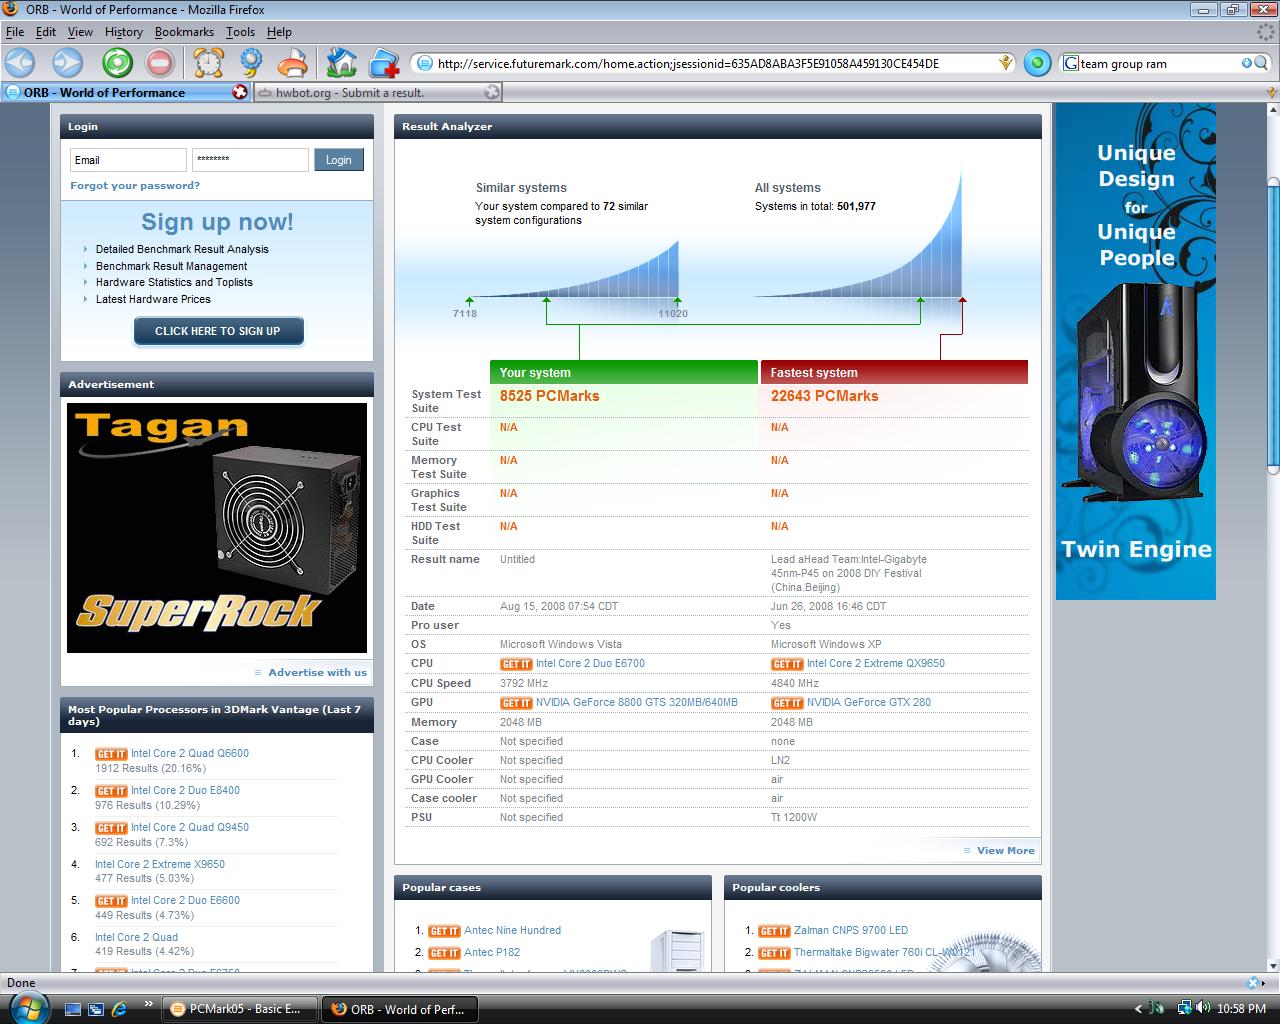Reload the page with the green button
The height and width of the screenshot is (1024, 1280).
tap(117, 63)
